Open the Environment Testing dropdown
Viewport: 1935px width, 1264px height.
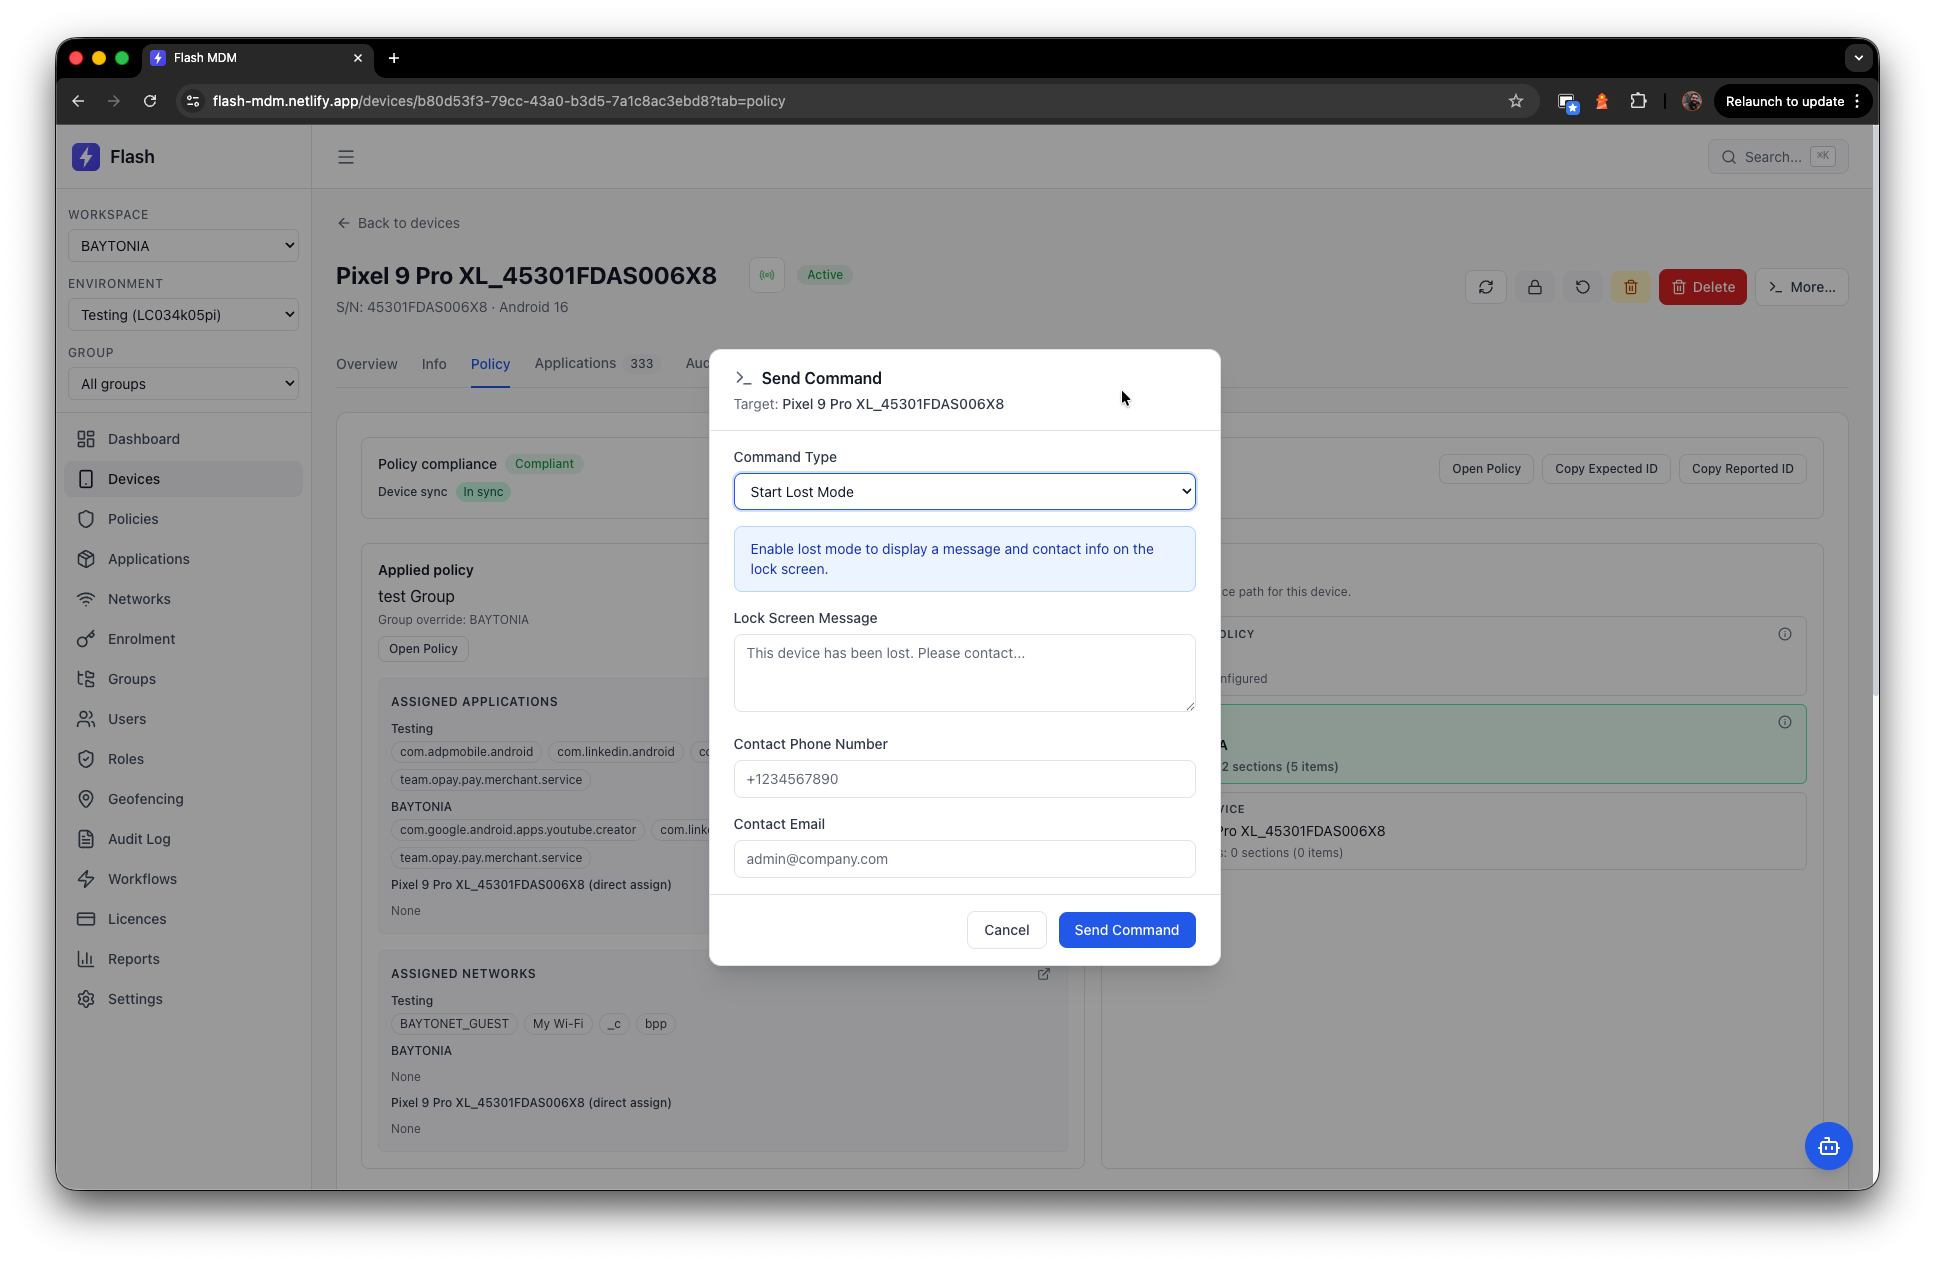[183, 315]
